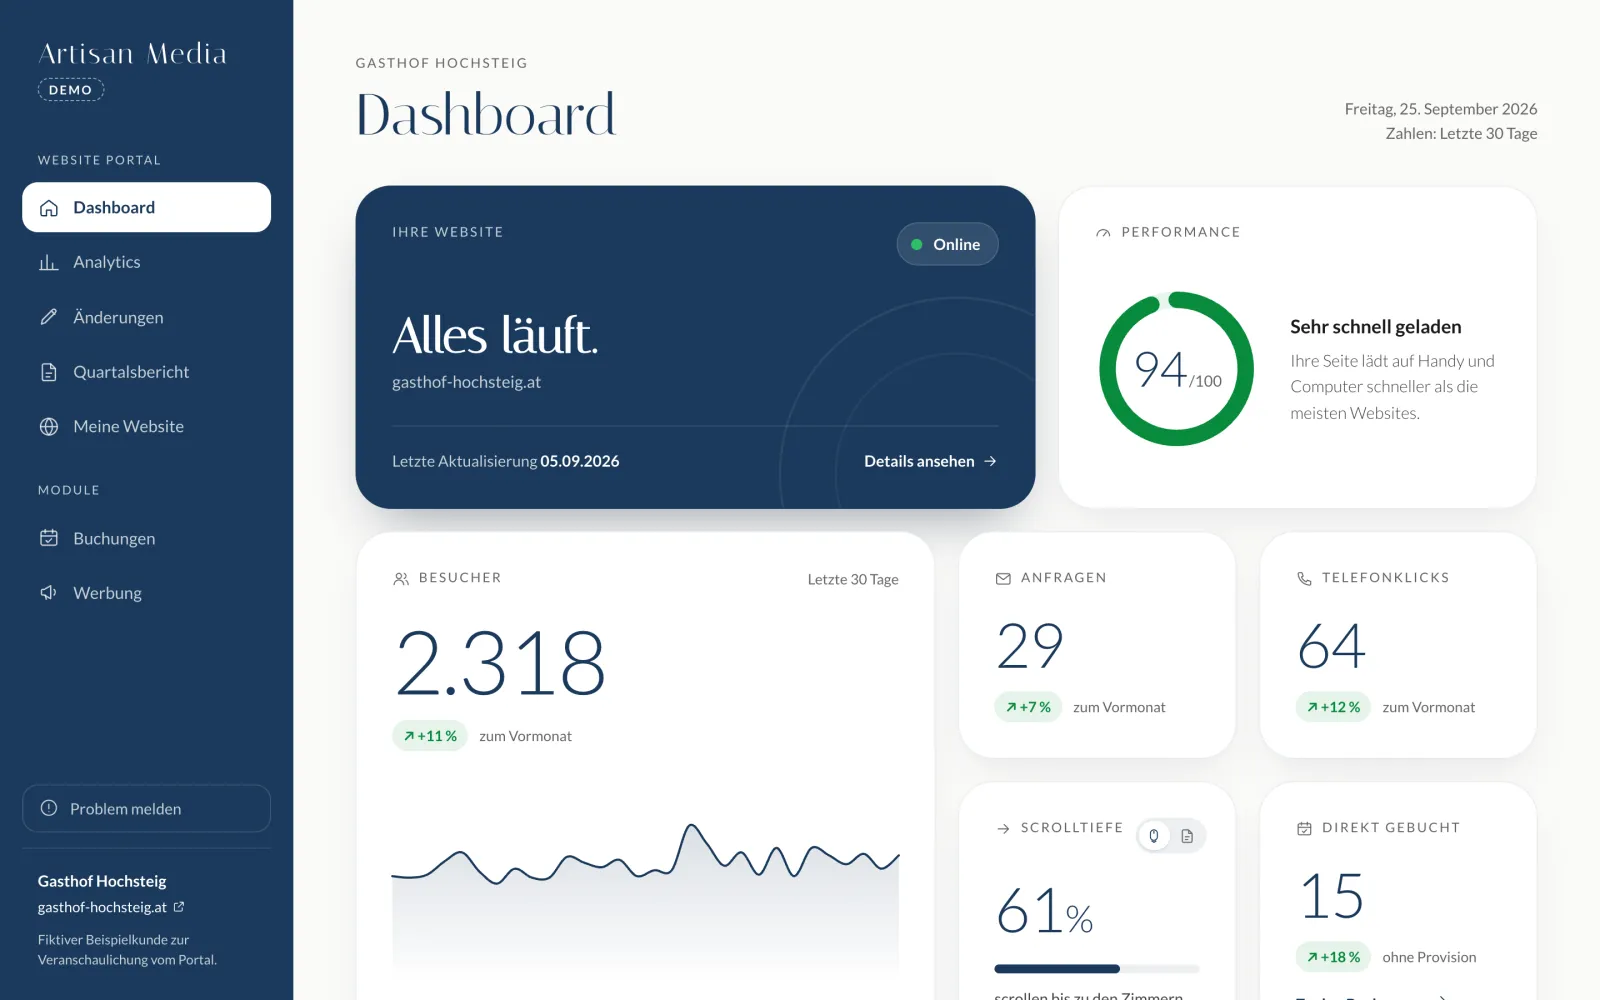Switch Scrolltiefe to the document view
The width and height of the screenshot is (1600, 1000).
[x=1187, y=836]
